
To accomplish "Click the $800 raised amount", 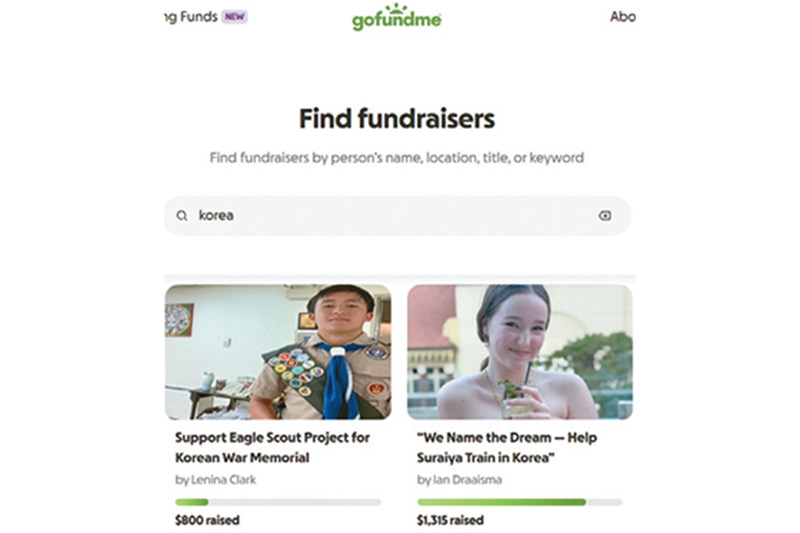I will coord(207,520).
